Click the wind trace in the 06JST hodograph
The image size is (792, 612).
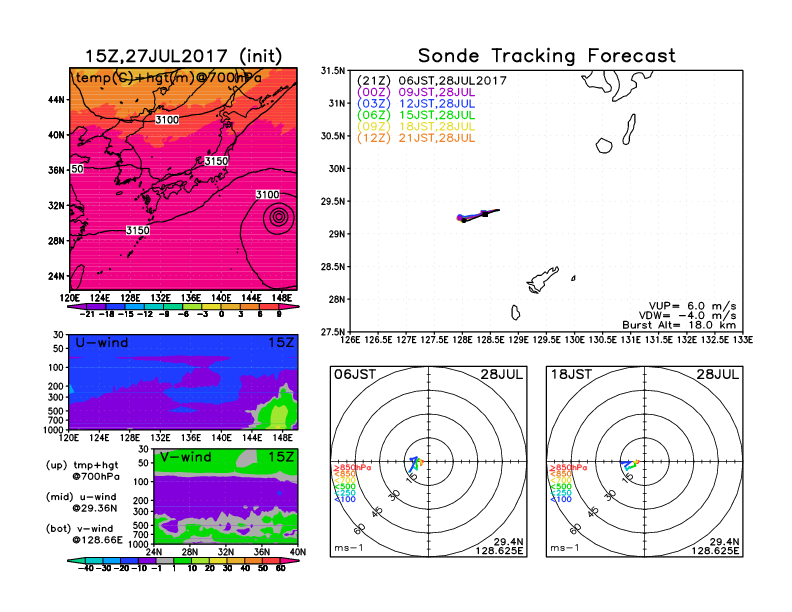coord(416,463)
